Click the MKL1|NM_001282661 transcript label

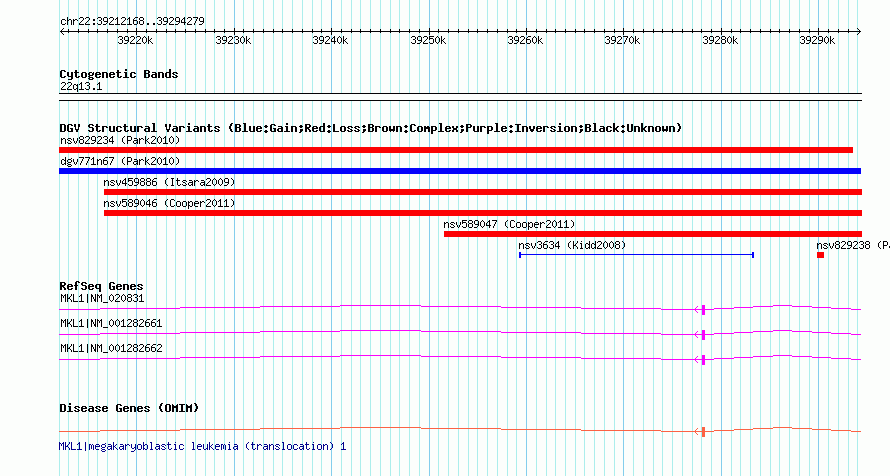click(x=111, y=323)
